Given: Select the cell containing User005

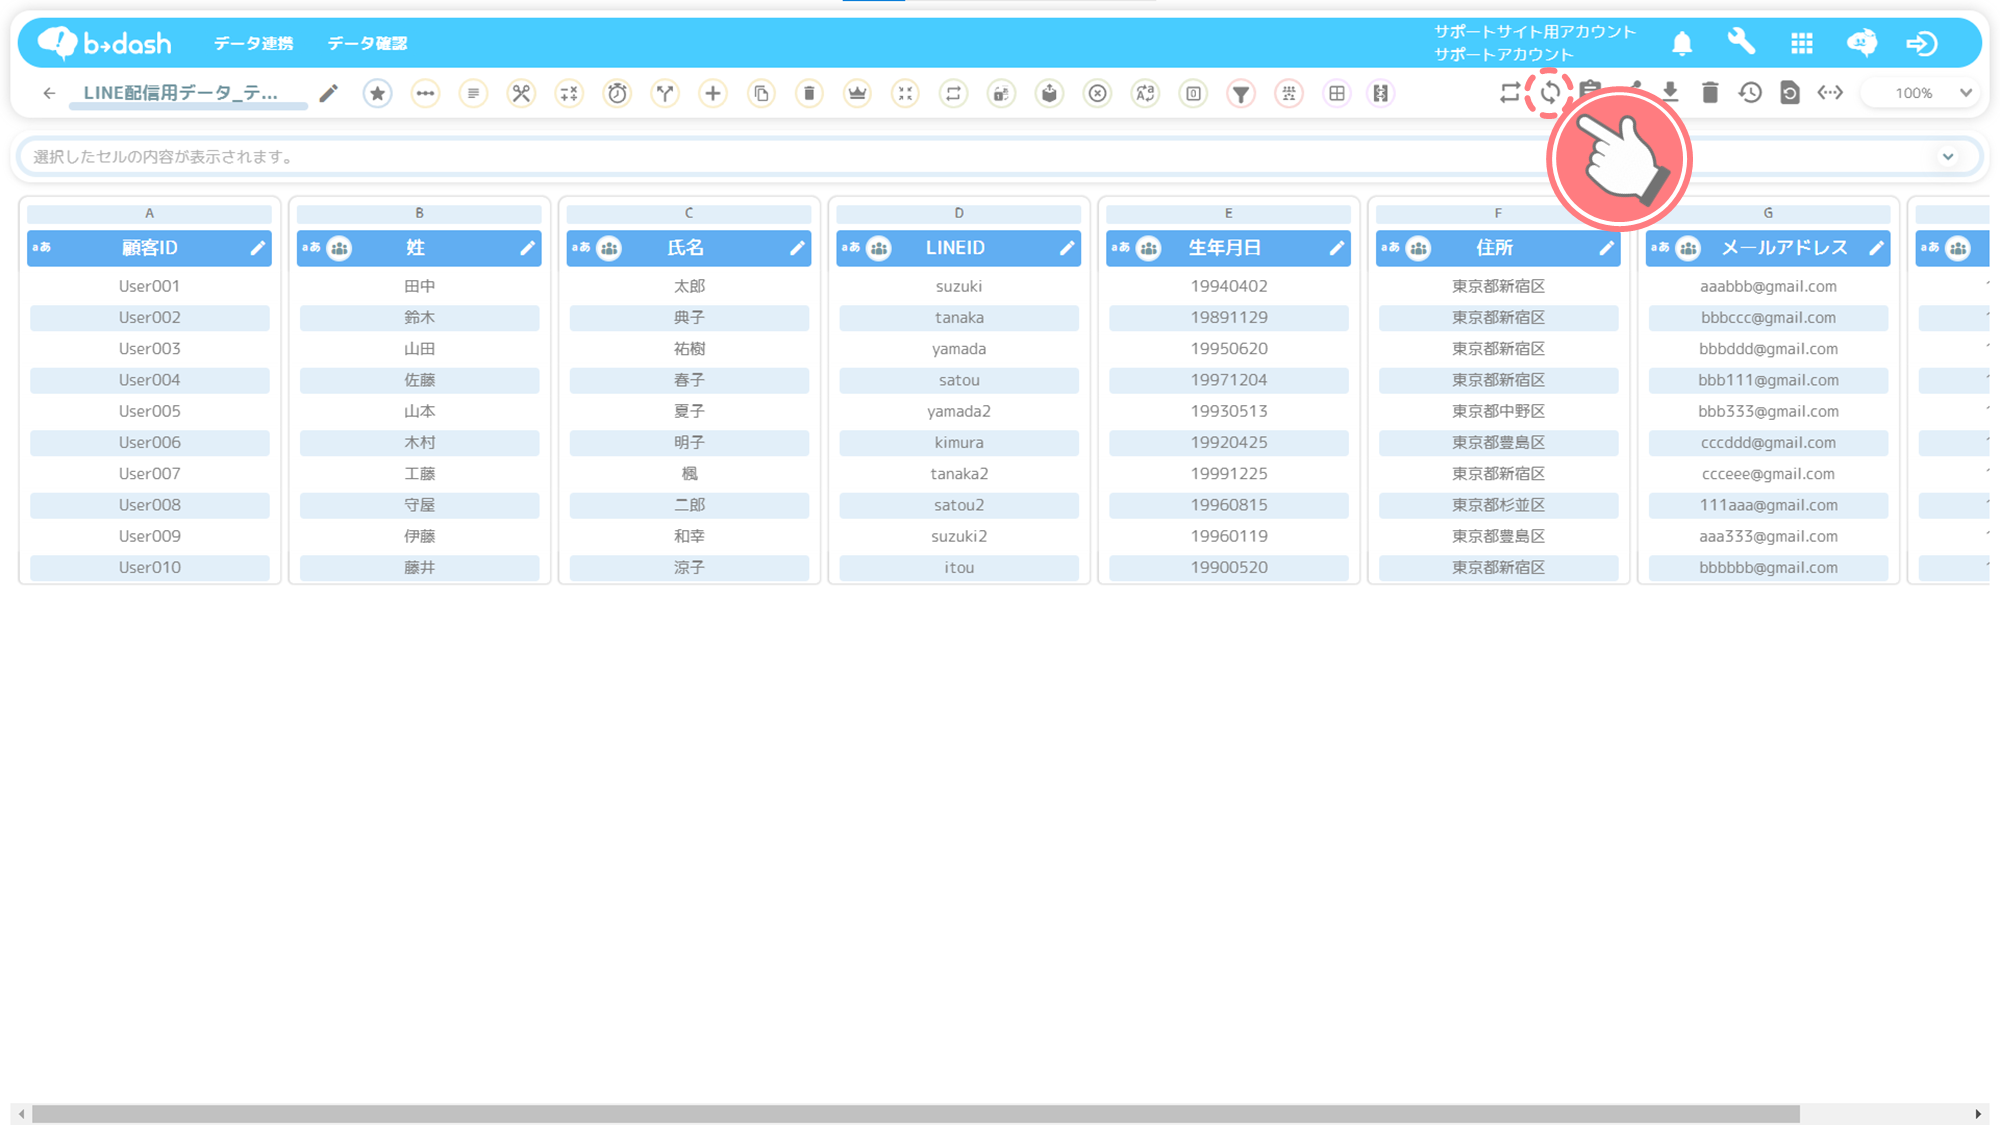Looking at the screenshot, I should click(x=149, y=411).
